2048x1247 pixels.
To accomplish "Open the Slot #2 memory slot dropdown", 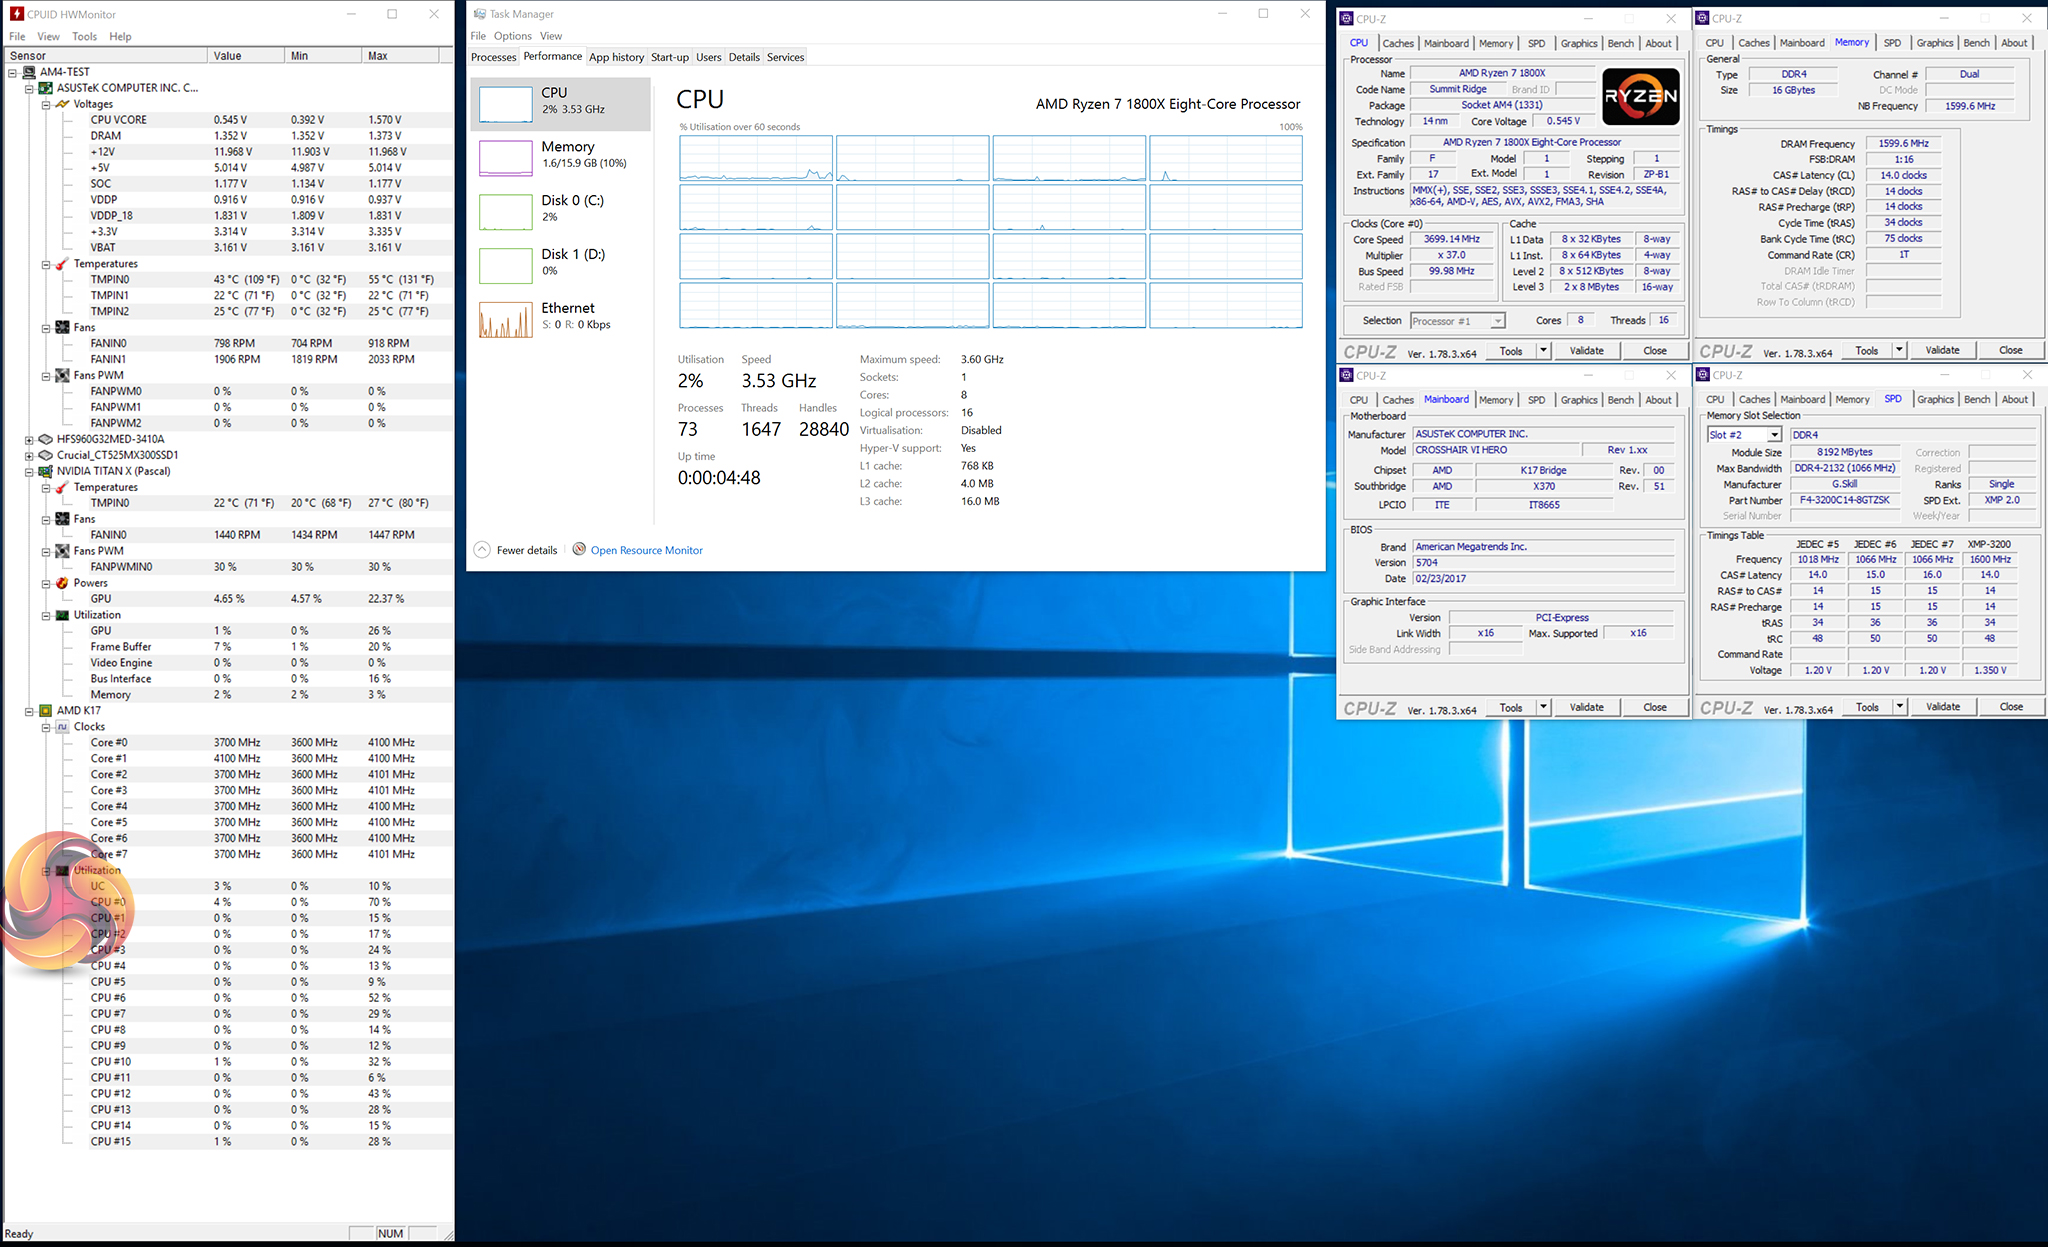I will pyautogui.click(x=1774, y=435).
